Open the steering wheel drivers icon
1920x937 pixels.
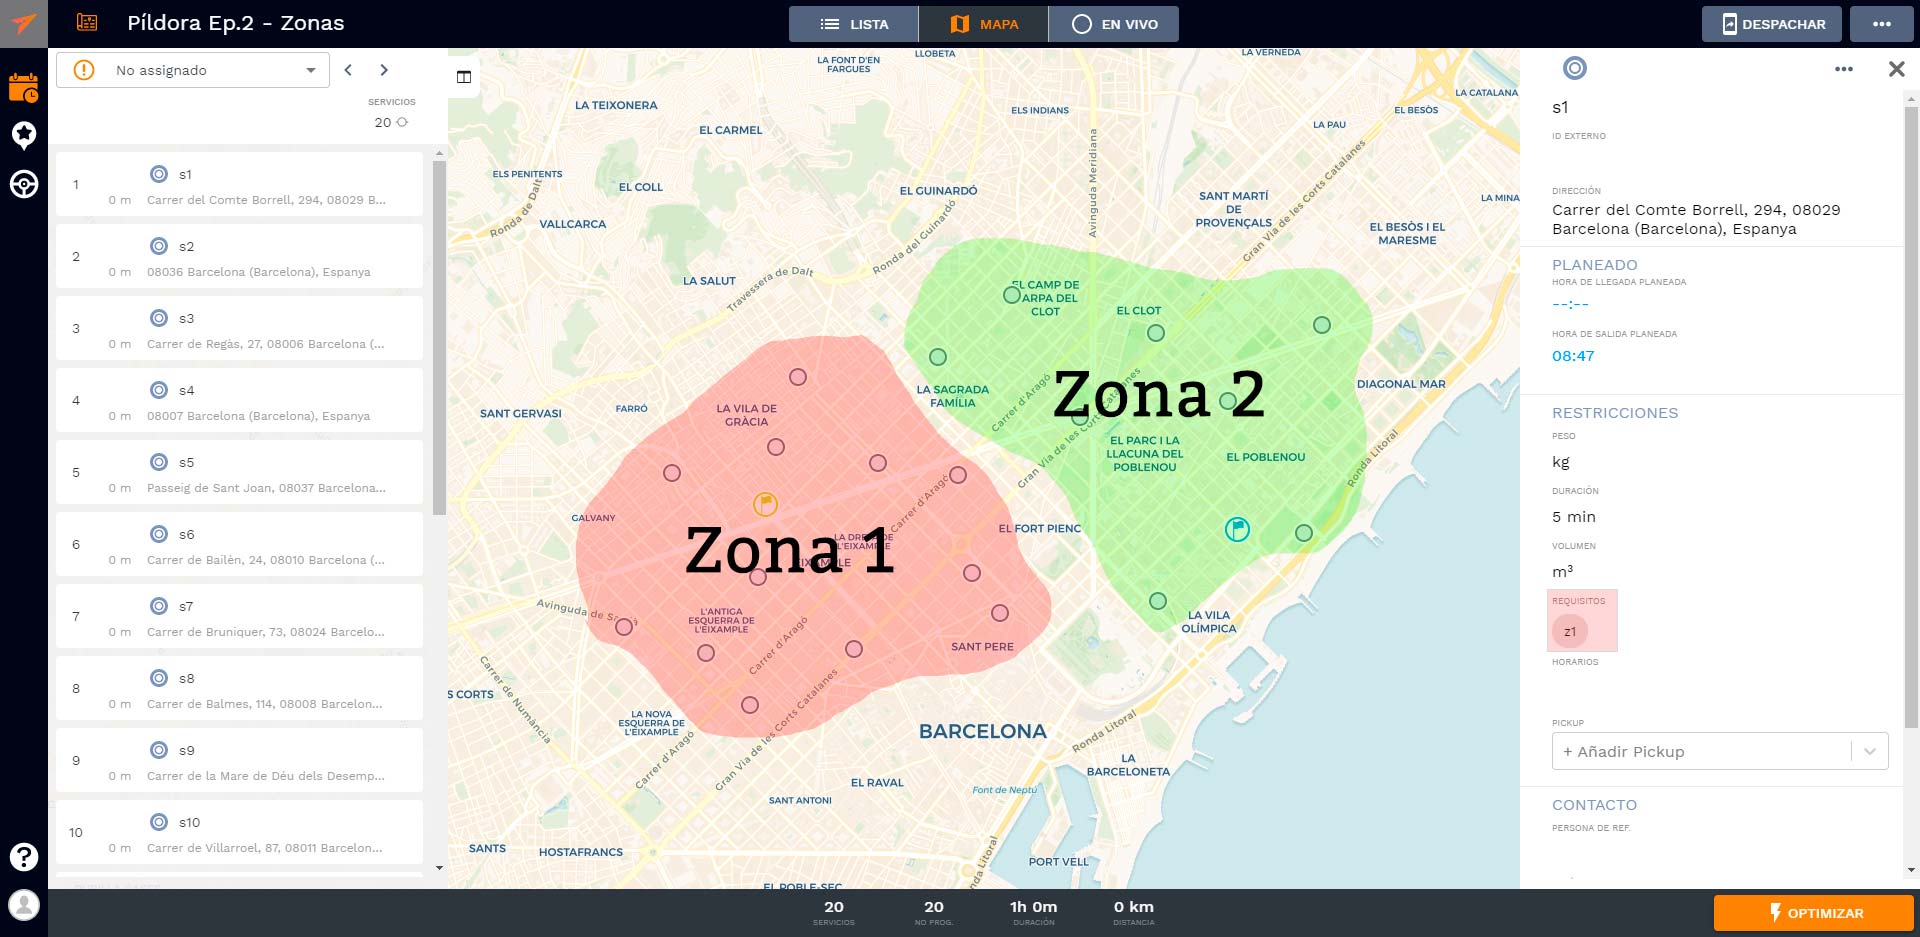click(24, 184)
